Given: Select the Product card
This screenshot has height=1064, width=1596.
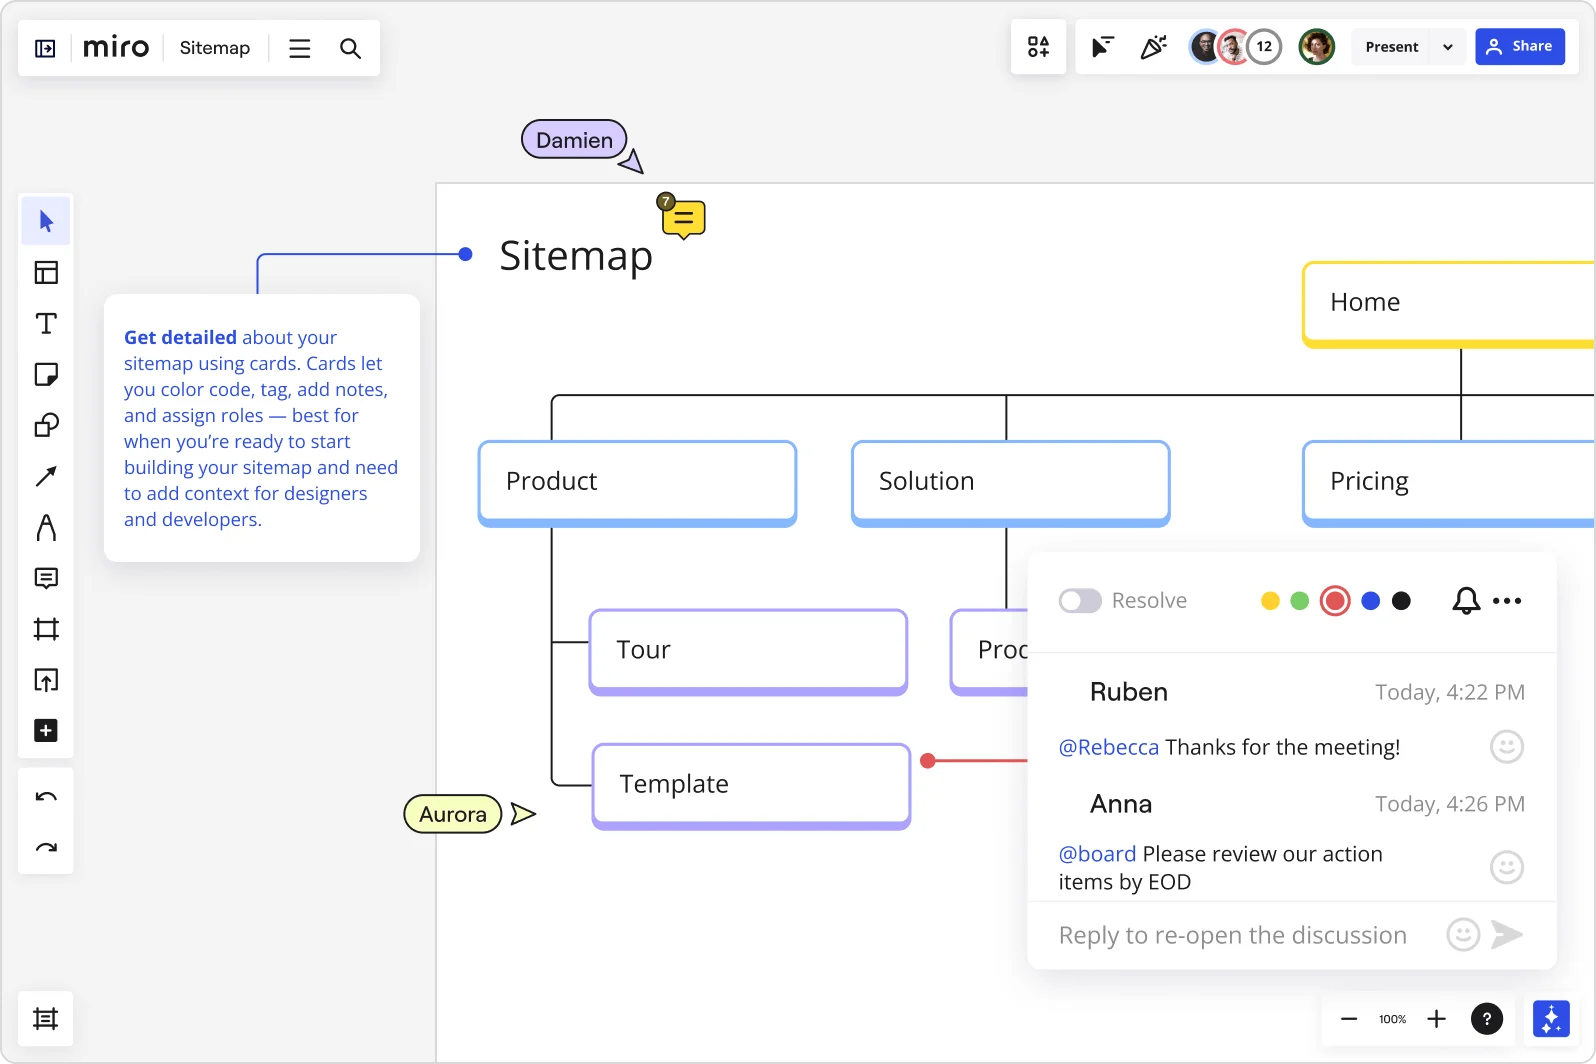Looking at the screenshot, I should coord(638,484).
